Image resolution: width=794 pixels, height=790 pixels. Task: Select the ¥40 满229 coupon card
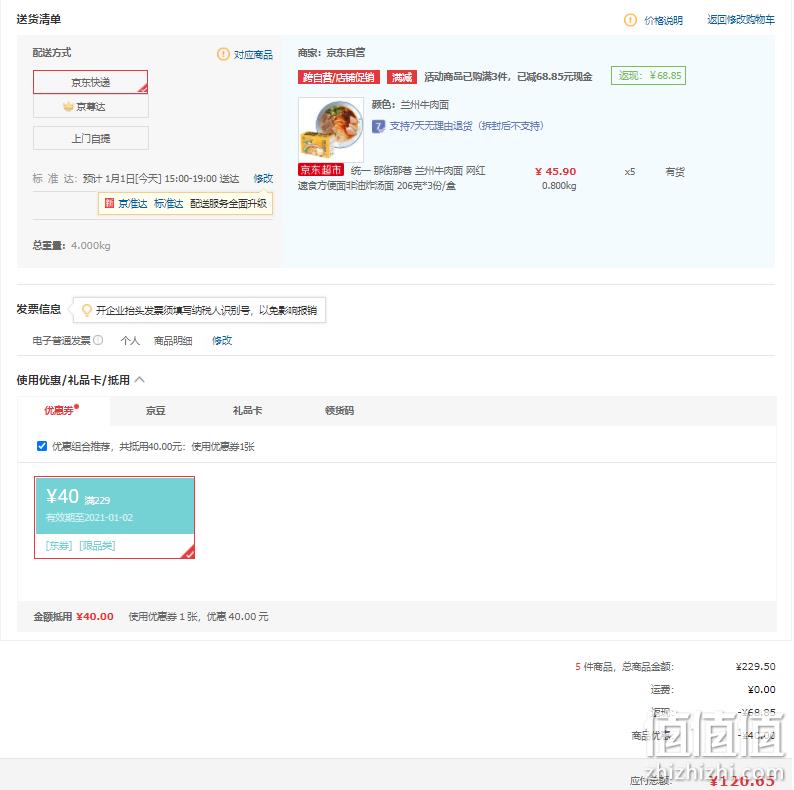(x=114, y=518)
